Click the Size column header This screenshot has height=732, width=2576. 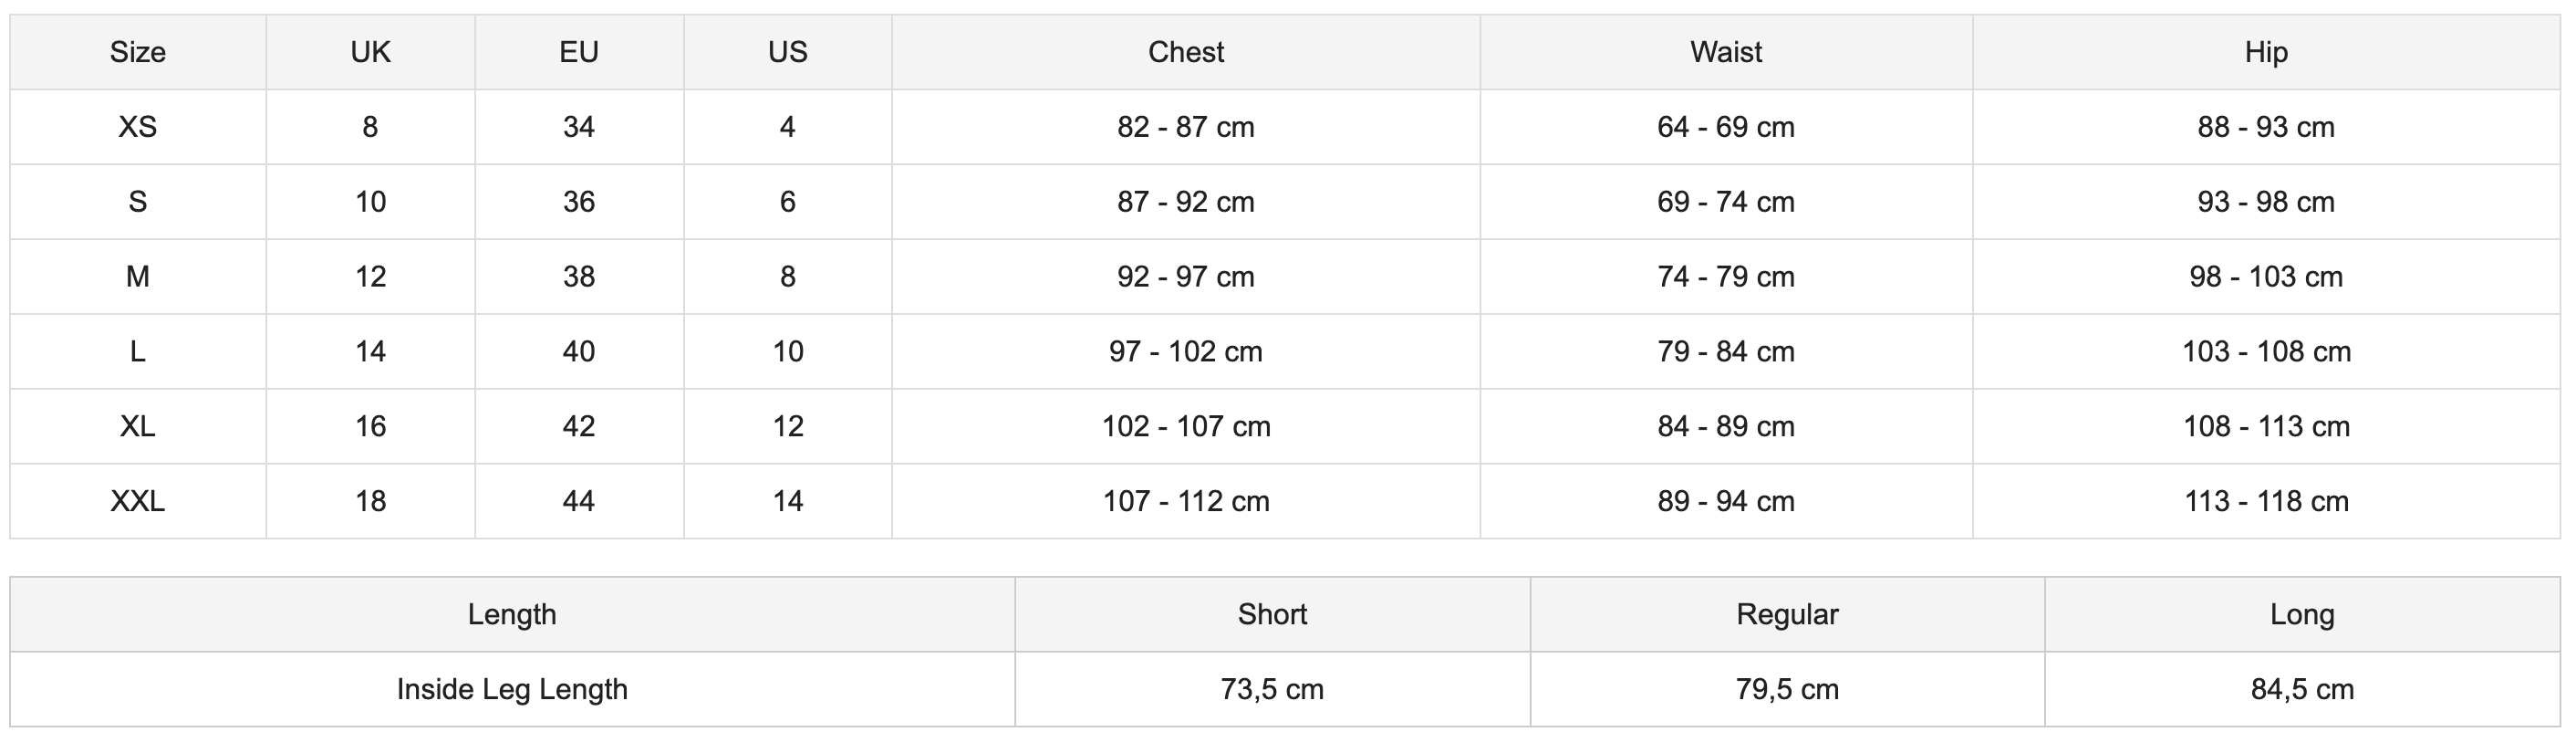pos(138,52)
